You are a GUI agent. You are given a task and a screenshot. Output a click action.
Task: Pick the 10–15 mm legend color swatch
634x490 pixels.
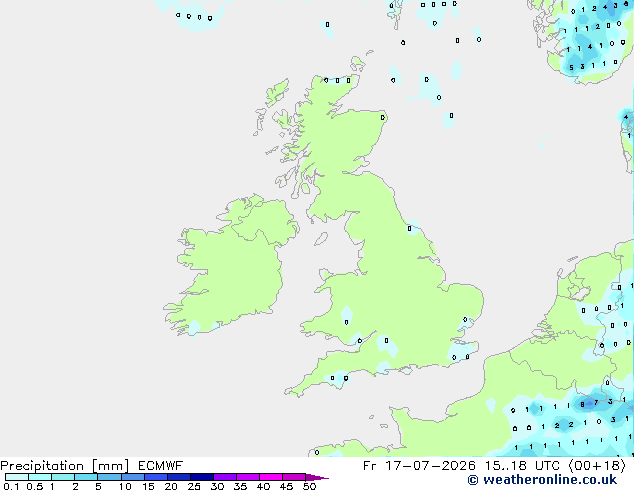[x=132, y=477]
